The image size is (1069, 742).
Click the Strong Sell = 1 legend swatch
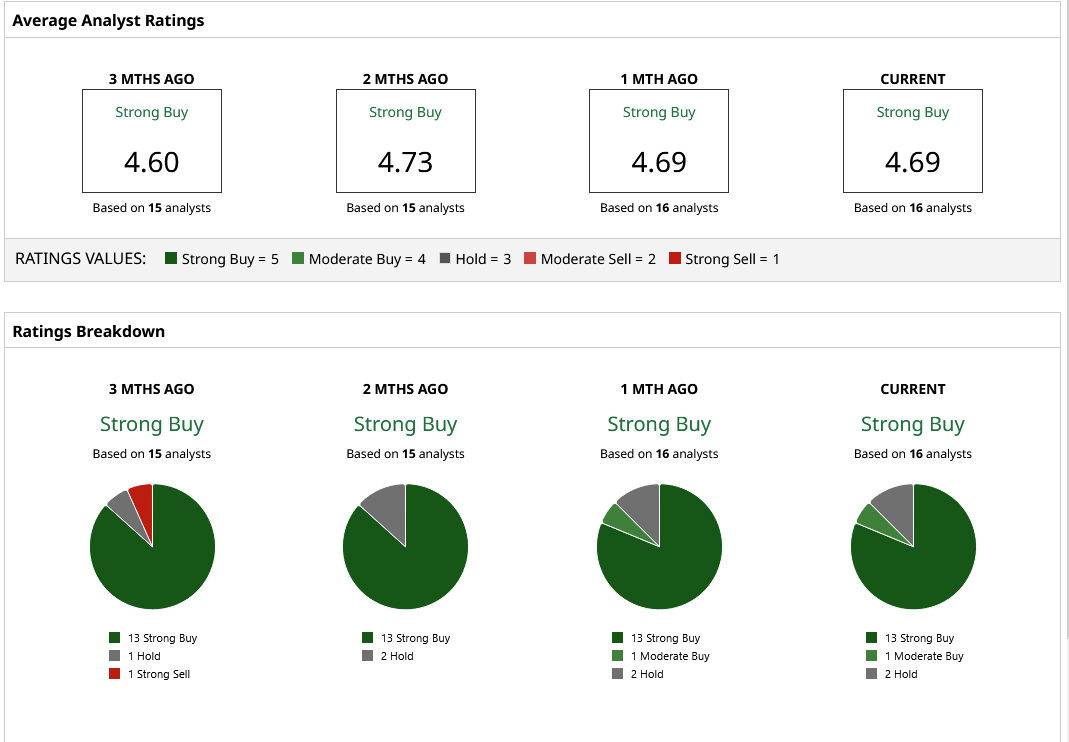(x=675, y=258)
